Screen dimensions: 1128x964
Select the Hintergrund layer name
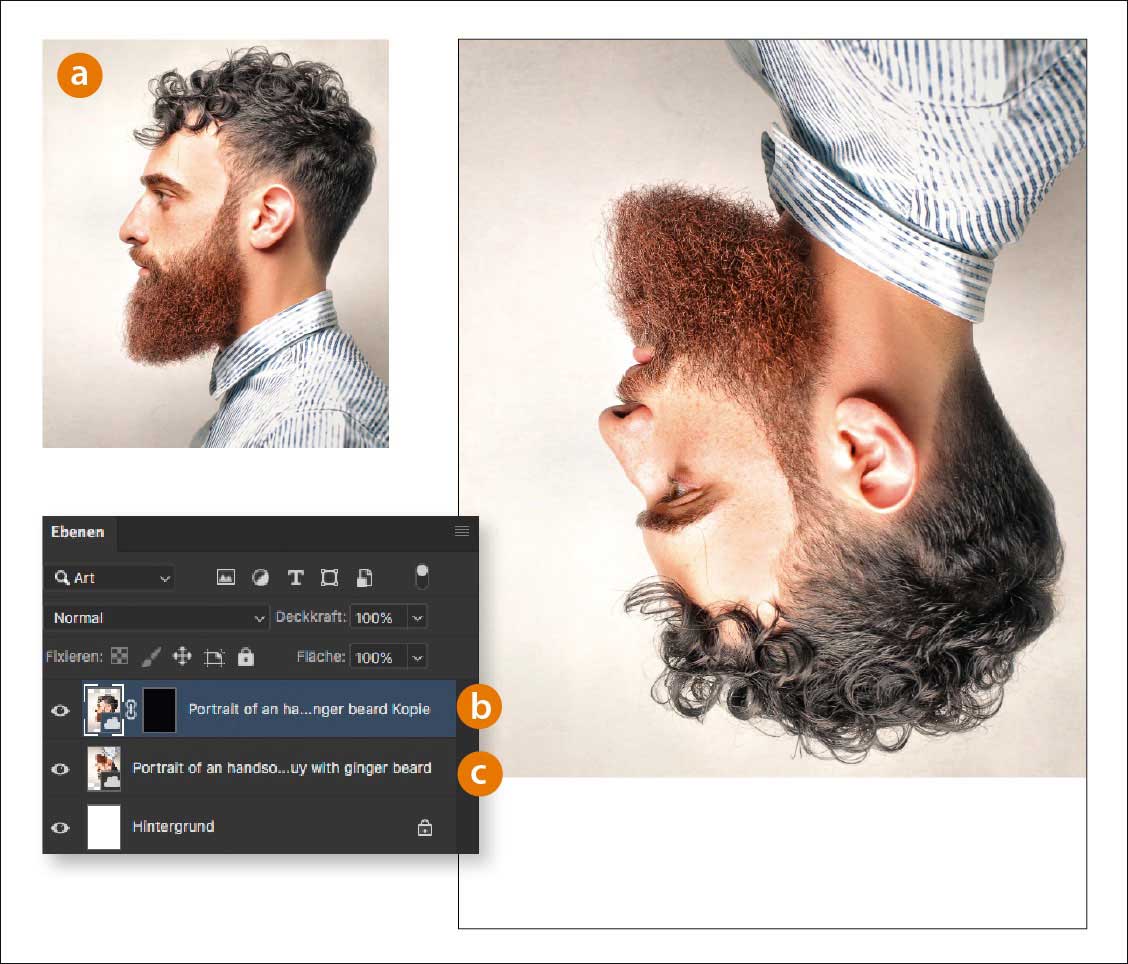(x=173, y=827)
